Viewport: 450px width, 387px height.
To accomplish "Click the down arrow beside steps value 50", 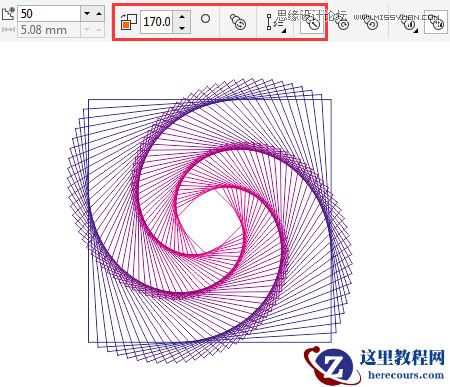I will (87, 14).
